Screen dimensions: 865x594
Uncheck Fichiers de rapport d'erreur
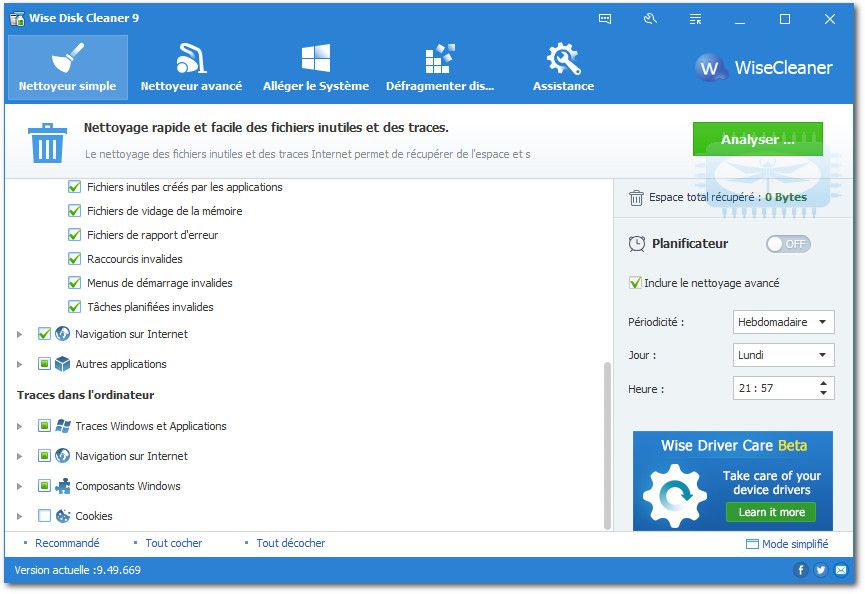[x=74, y=235]
